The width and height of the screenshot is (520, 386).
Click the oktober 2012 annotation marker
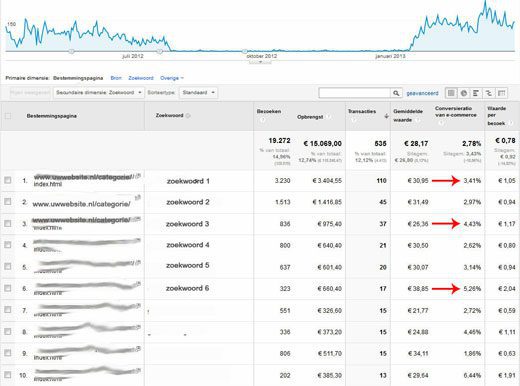[x=245, y=51]
